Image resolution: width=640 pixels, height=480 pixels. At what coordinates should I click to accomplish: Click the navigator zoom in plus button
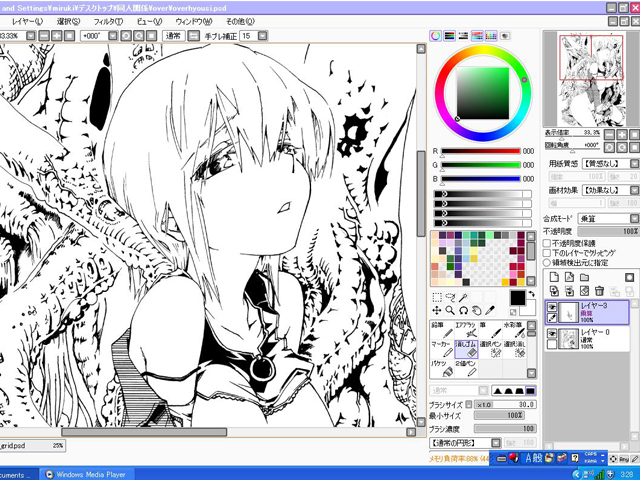622,135
